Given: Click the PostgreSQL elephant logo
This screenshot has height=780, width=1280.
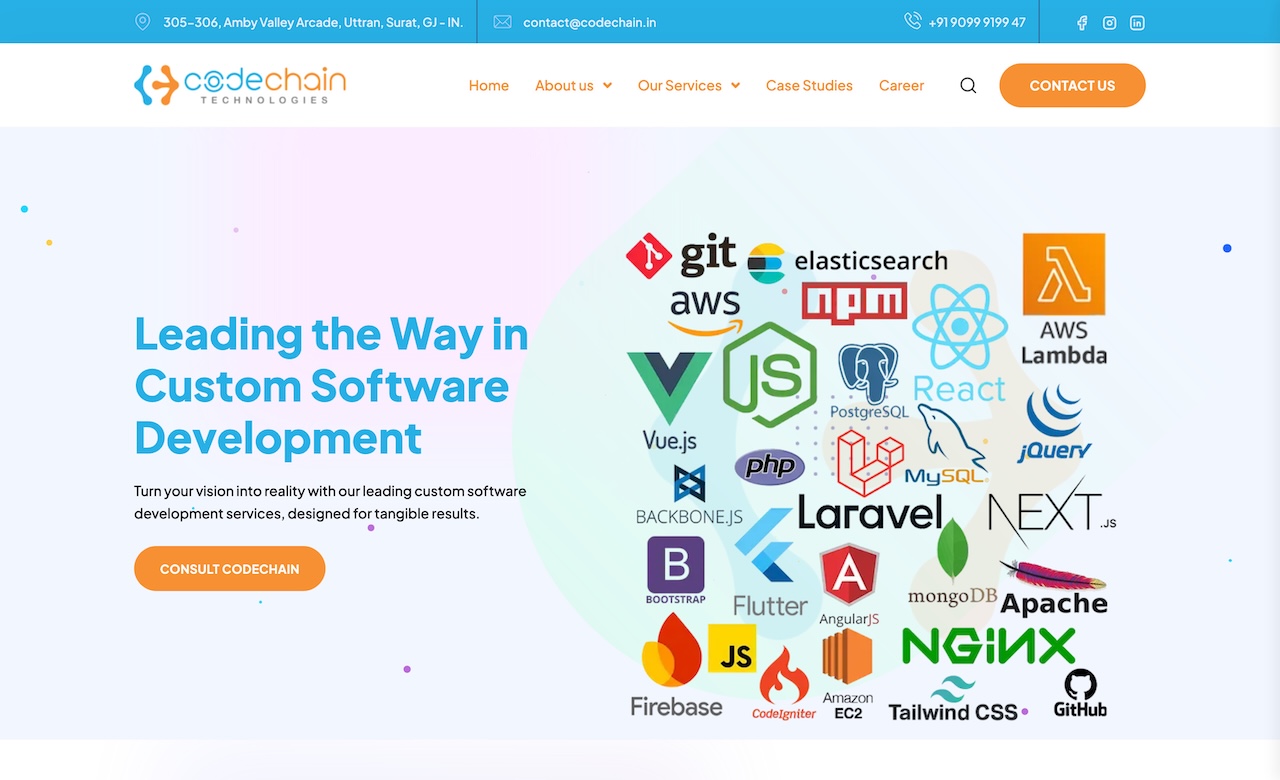Looking at the screenshot, I should point(869,382).
